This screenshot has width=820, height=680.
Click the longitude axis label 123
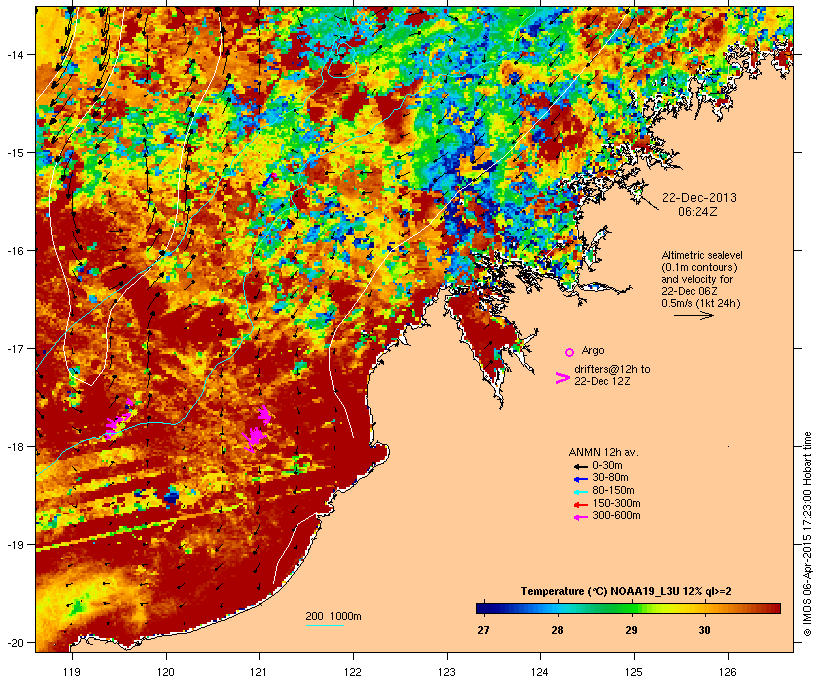(x=447, y=672)
